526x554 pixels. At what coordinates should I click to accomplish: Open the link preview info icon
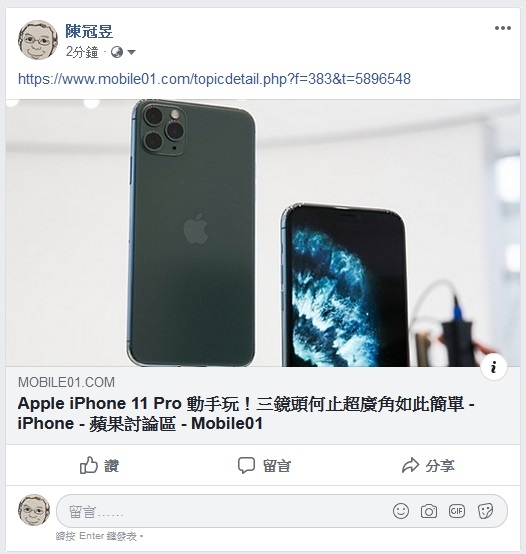pos(494,367)
